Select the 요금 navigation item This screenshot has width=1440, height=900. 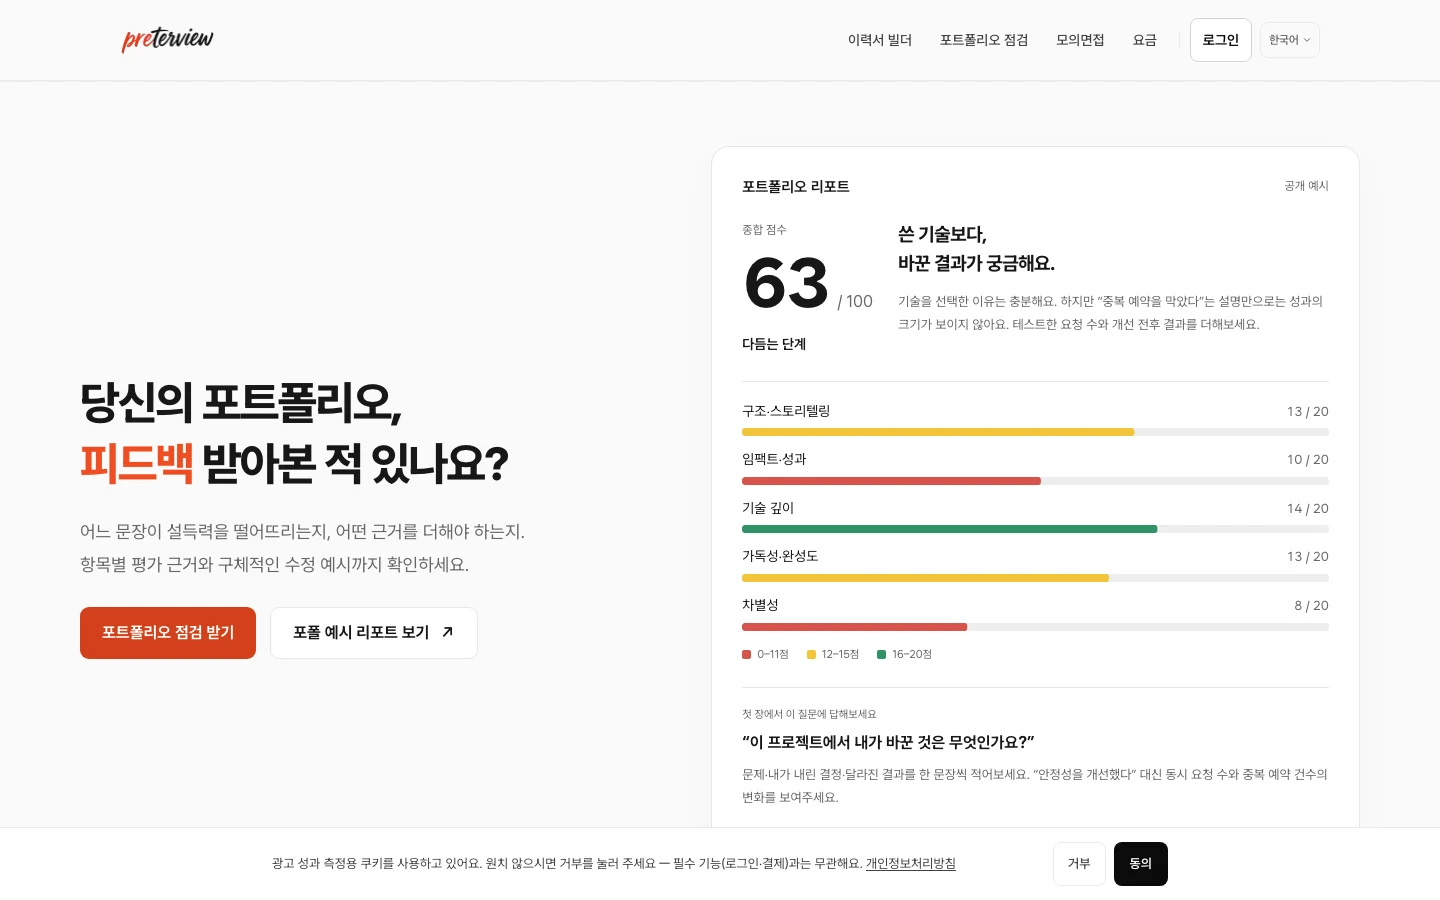coord(1144,40)
